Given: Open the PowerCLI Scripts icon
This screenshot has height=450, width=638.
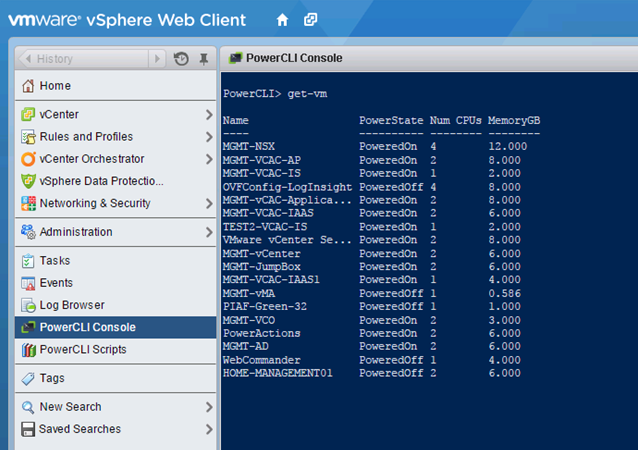Looking at the screenshot, I should [x=28, y=350].
